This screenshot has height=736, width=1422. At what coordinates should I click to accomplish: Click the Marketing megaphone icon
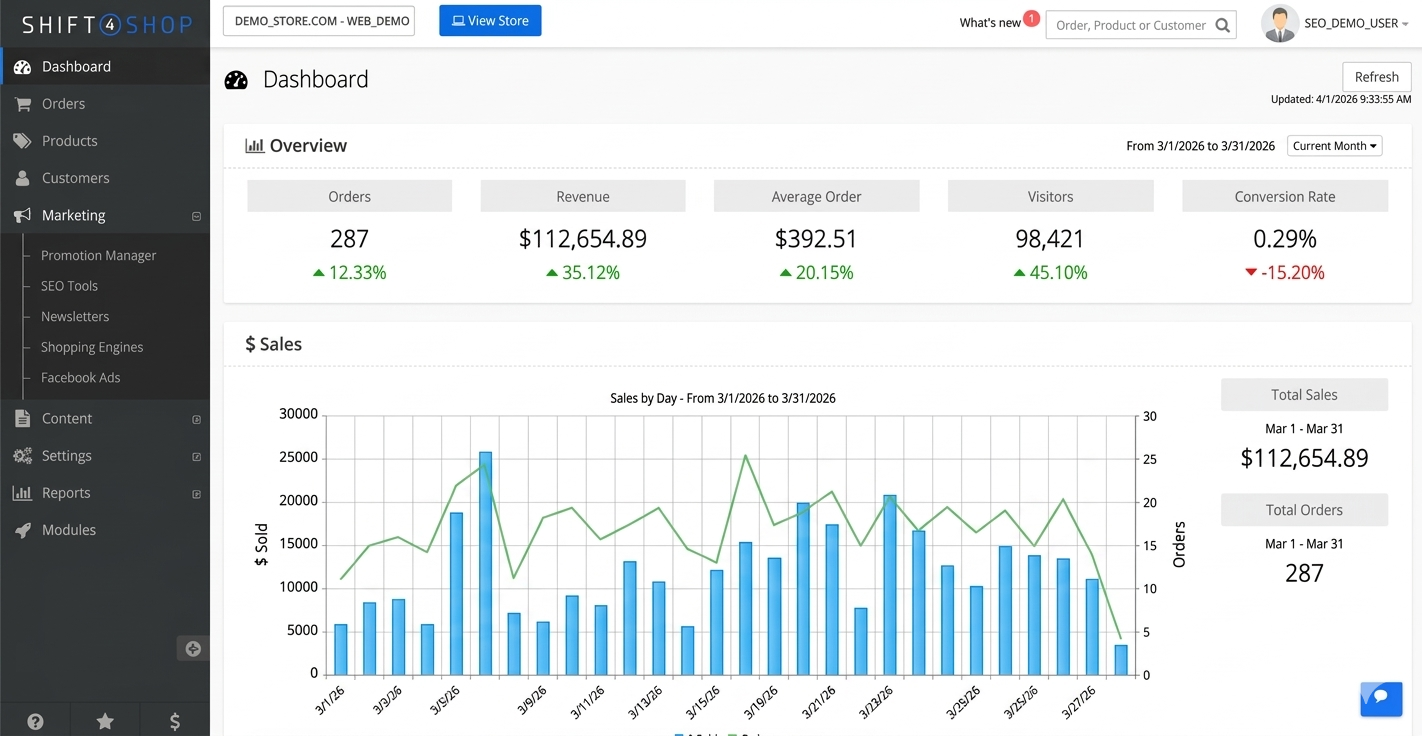click(22, 215)
